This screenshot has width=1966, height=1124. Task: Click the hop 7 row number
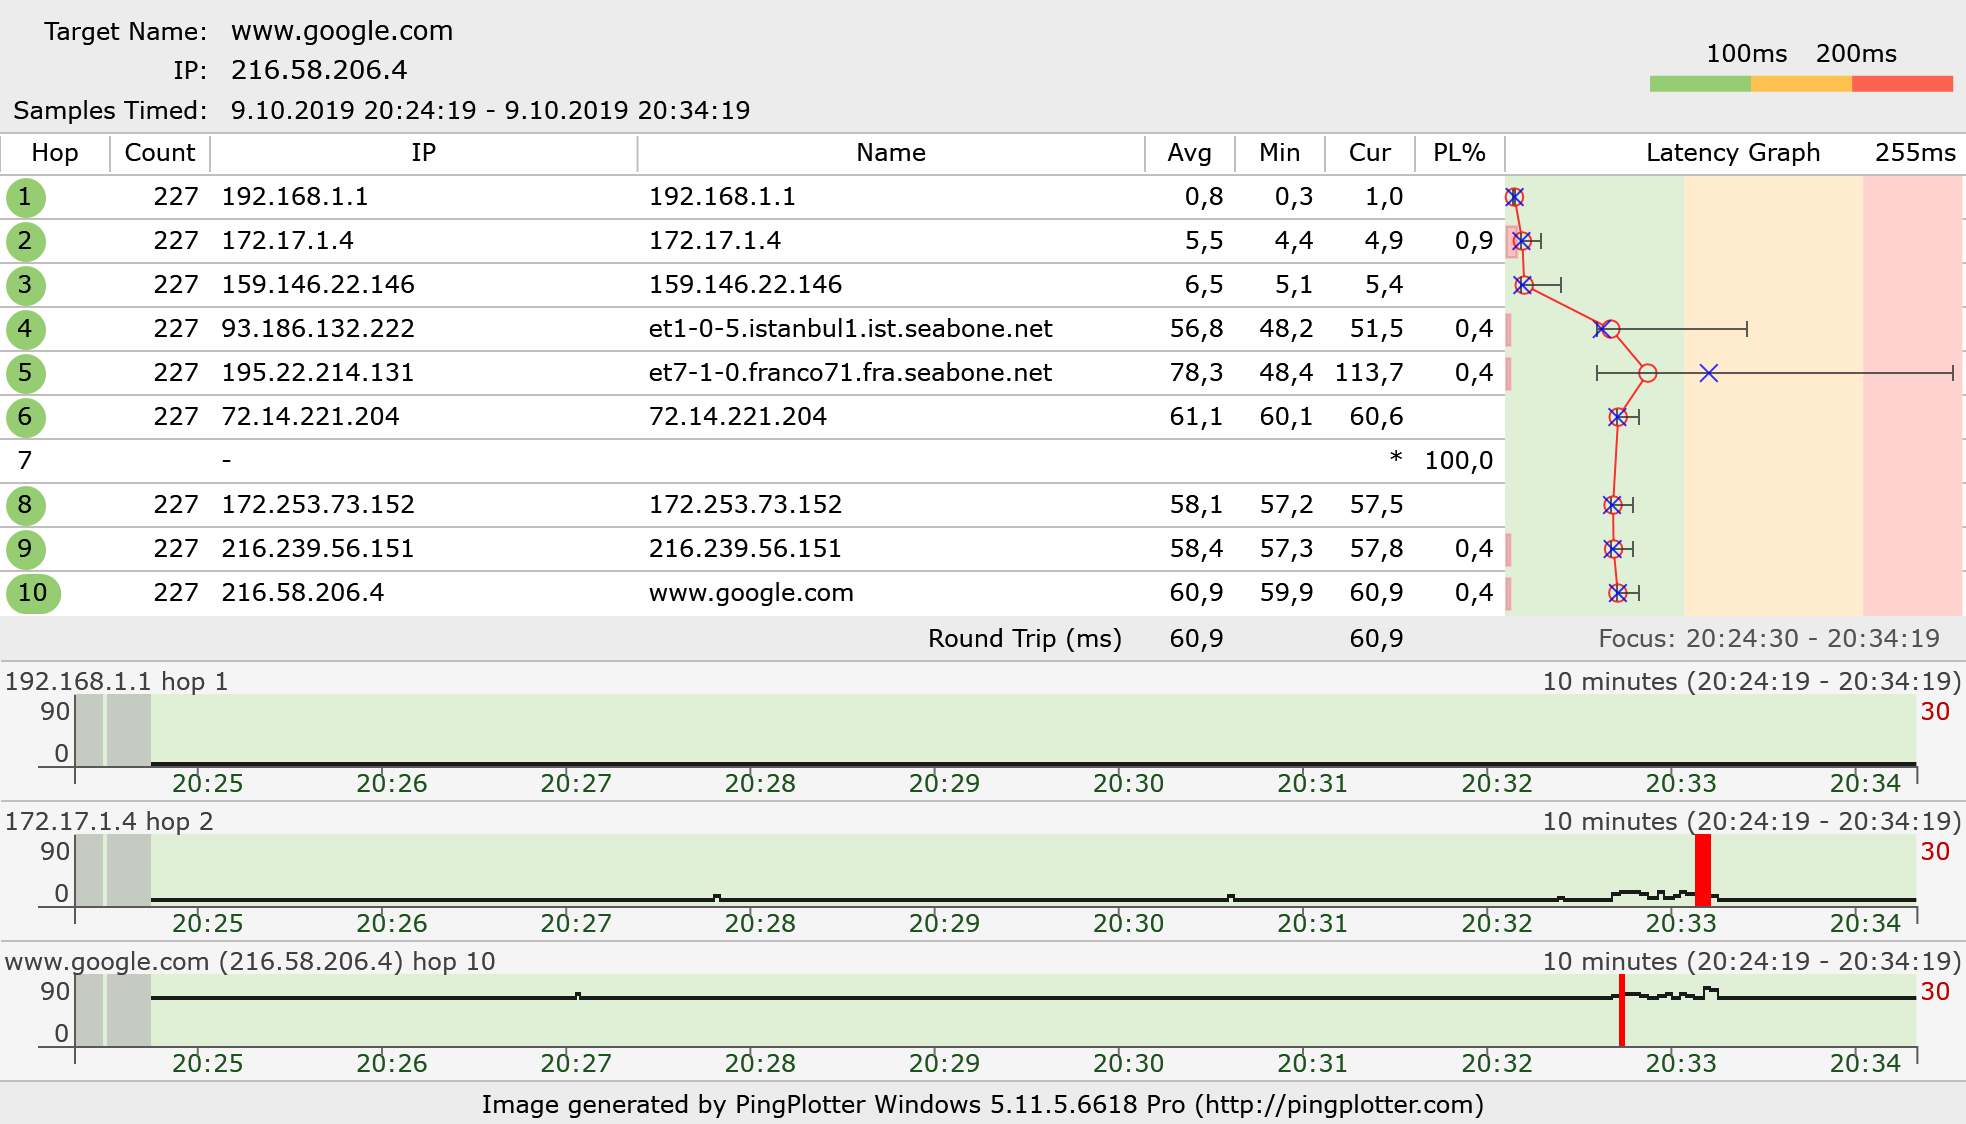point(25,461)
